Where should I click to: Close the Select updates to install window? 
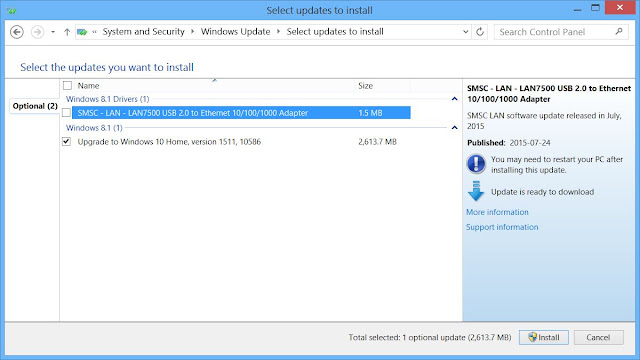point(620,8)
